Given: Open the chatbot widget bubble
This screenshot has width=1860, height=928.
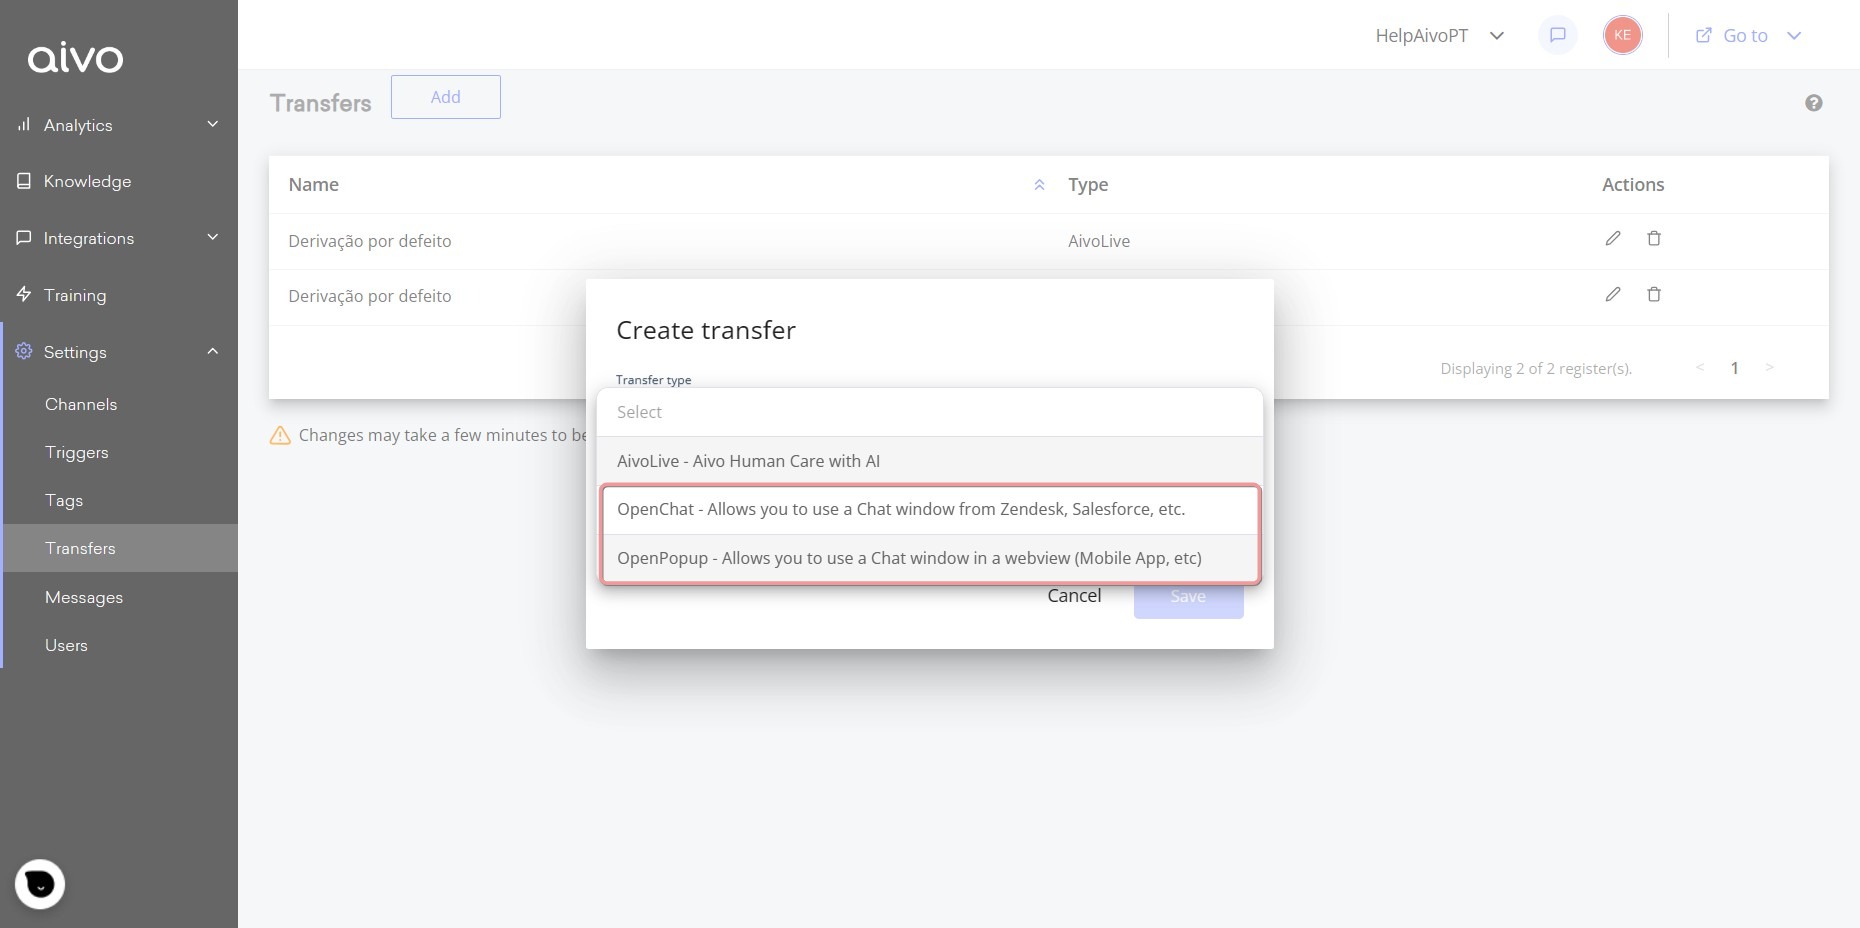Looking at the screenshot, I should 40,884.
